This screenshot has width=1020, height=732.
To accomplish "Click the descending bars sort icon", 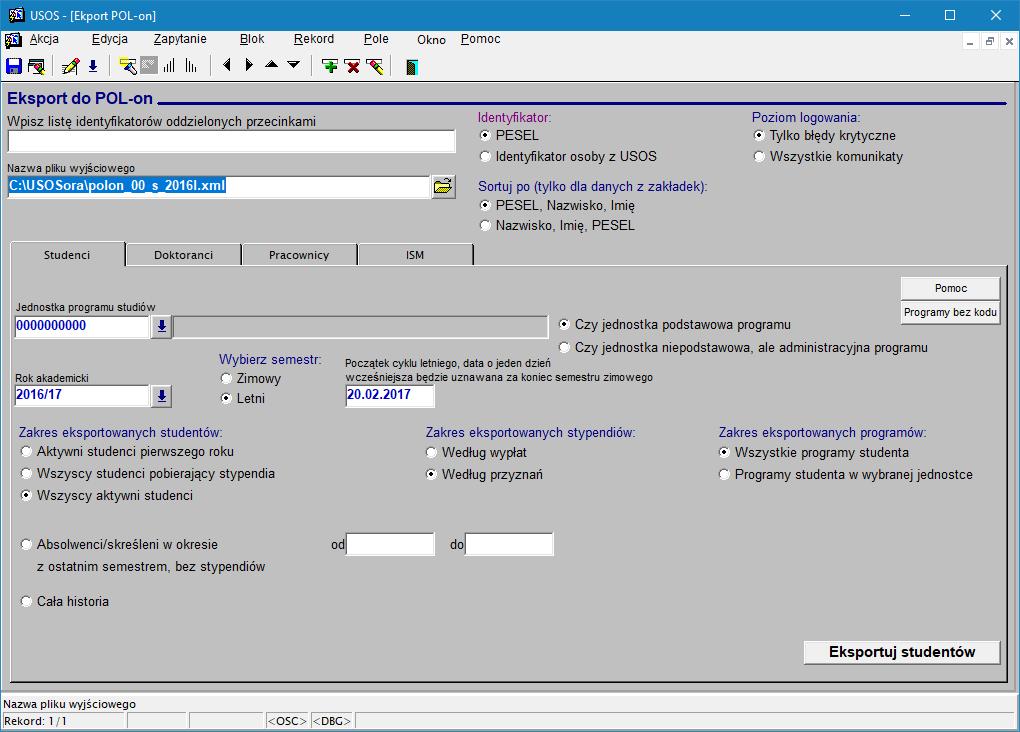I will click(x=191, y=66).
